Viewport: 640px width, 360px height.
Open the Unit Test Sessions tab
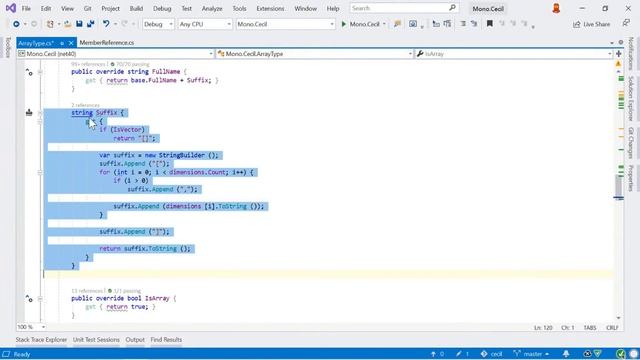96,340
